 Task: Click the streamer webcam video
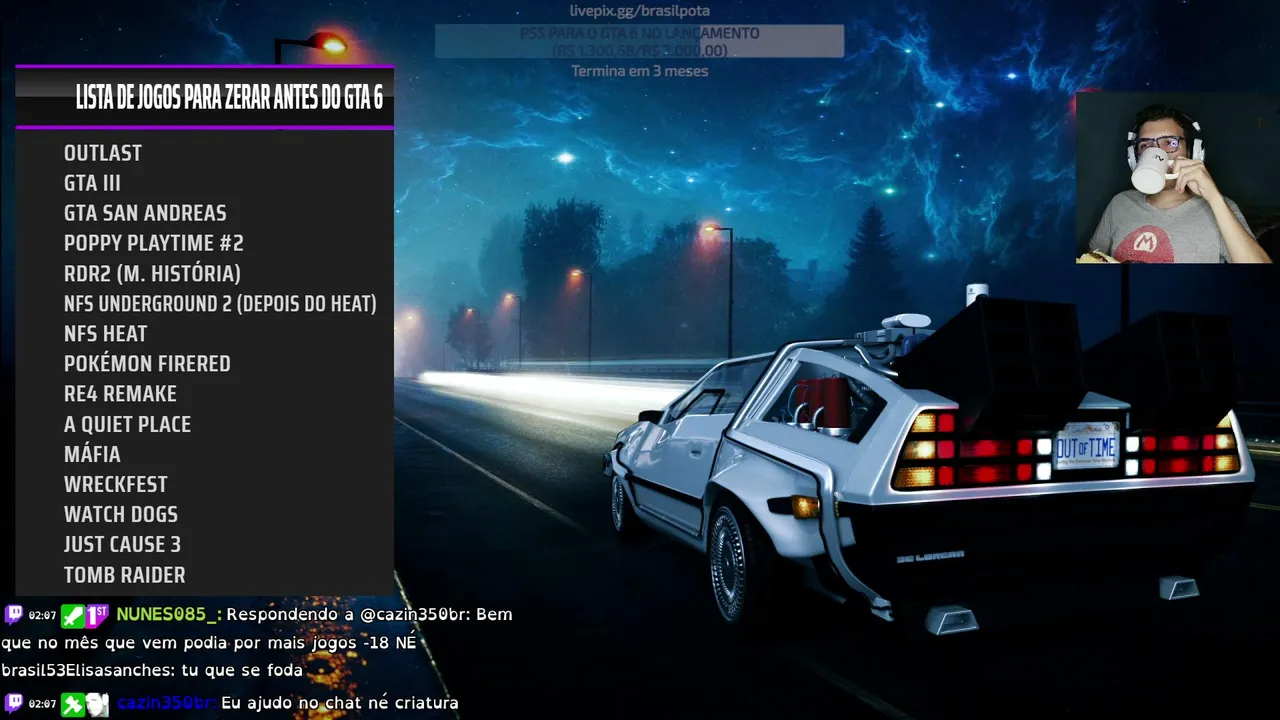pos(1177,178)
